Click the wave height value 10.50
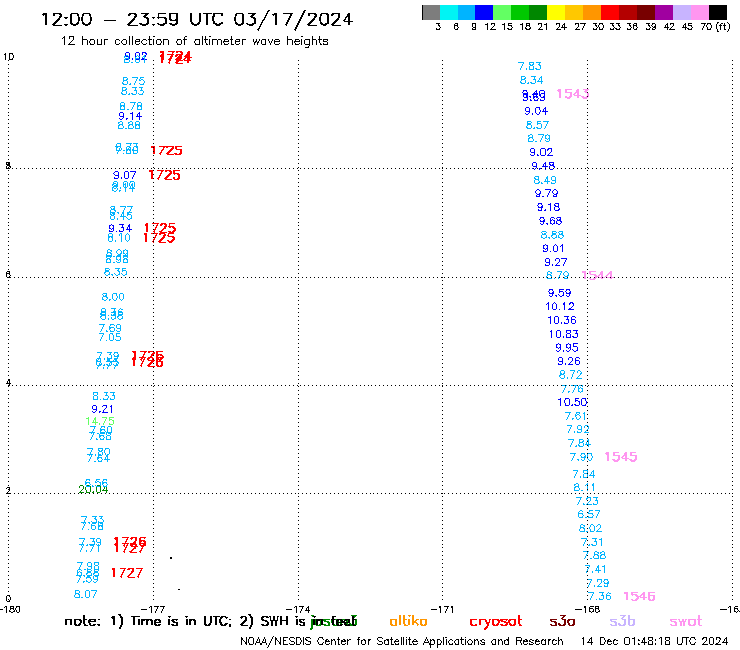 [x=572, y=402]
